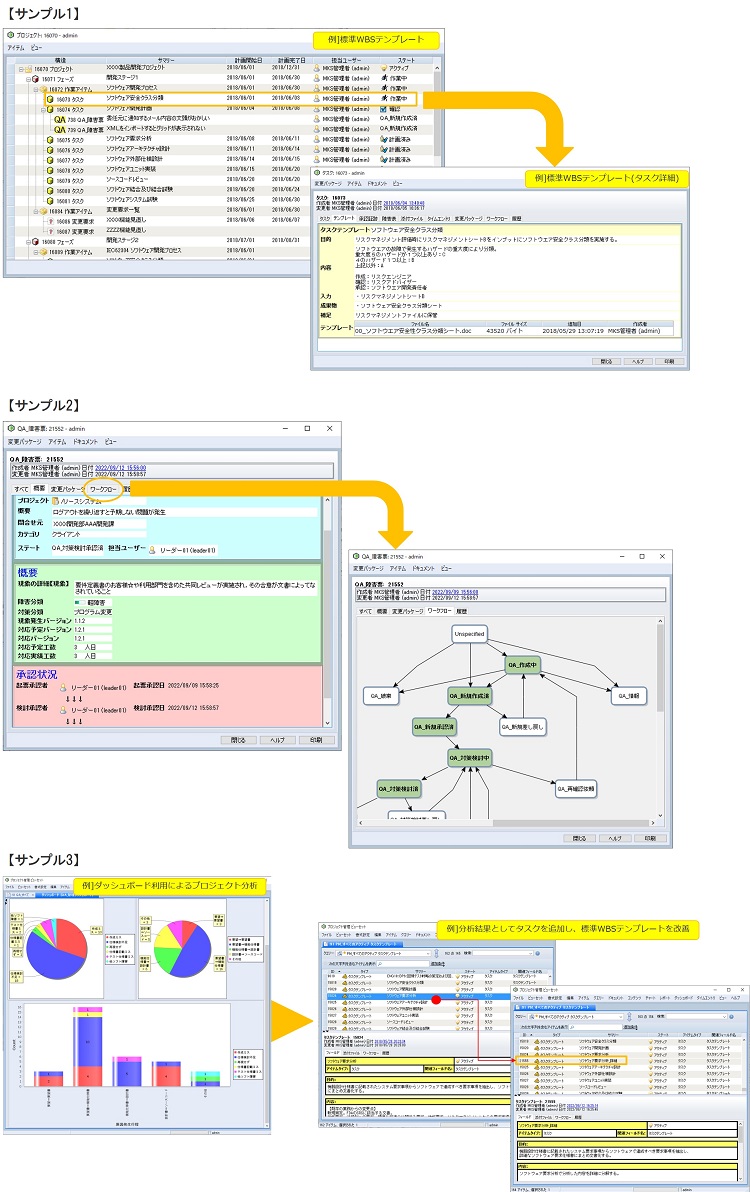Open the アイテム menu in the project window
The image size is (750, 1192).
pyautogui.click(x=17, y=47)
